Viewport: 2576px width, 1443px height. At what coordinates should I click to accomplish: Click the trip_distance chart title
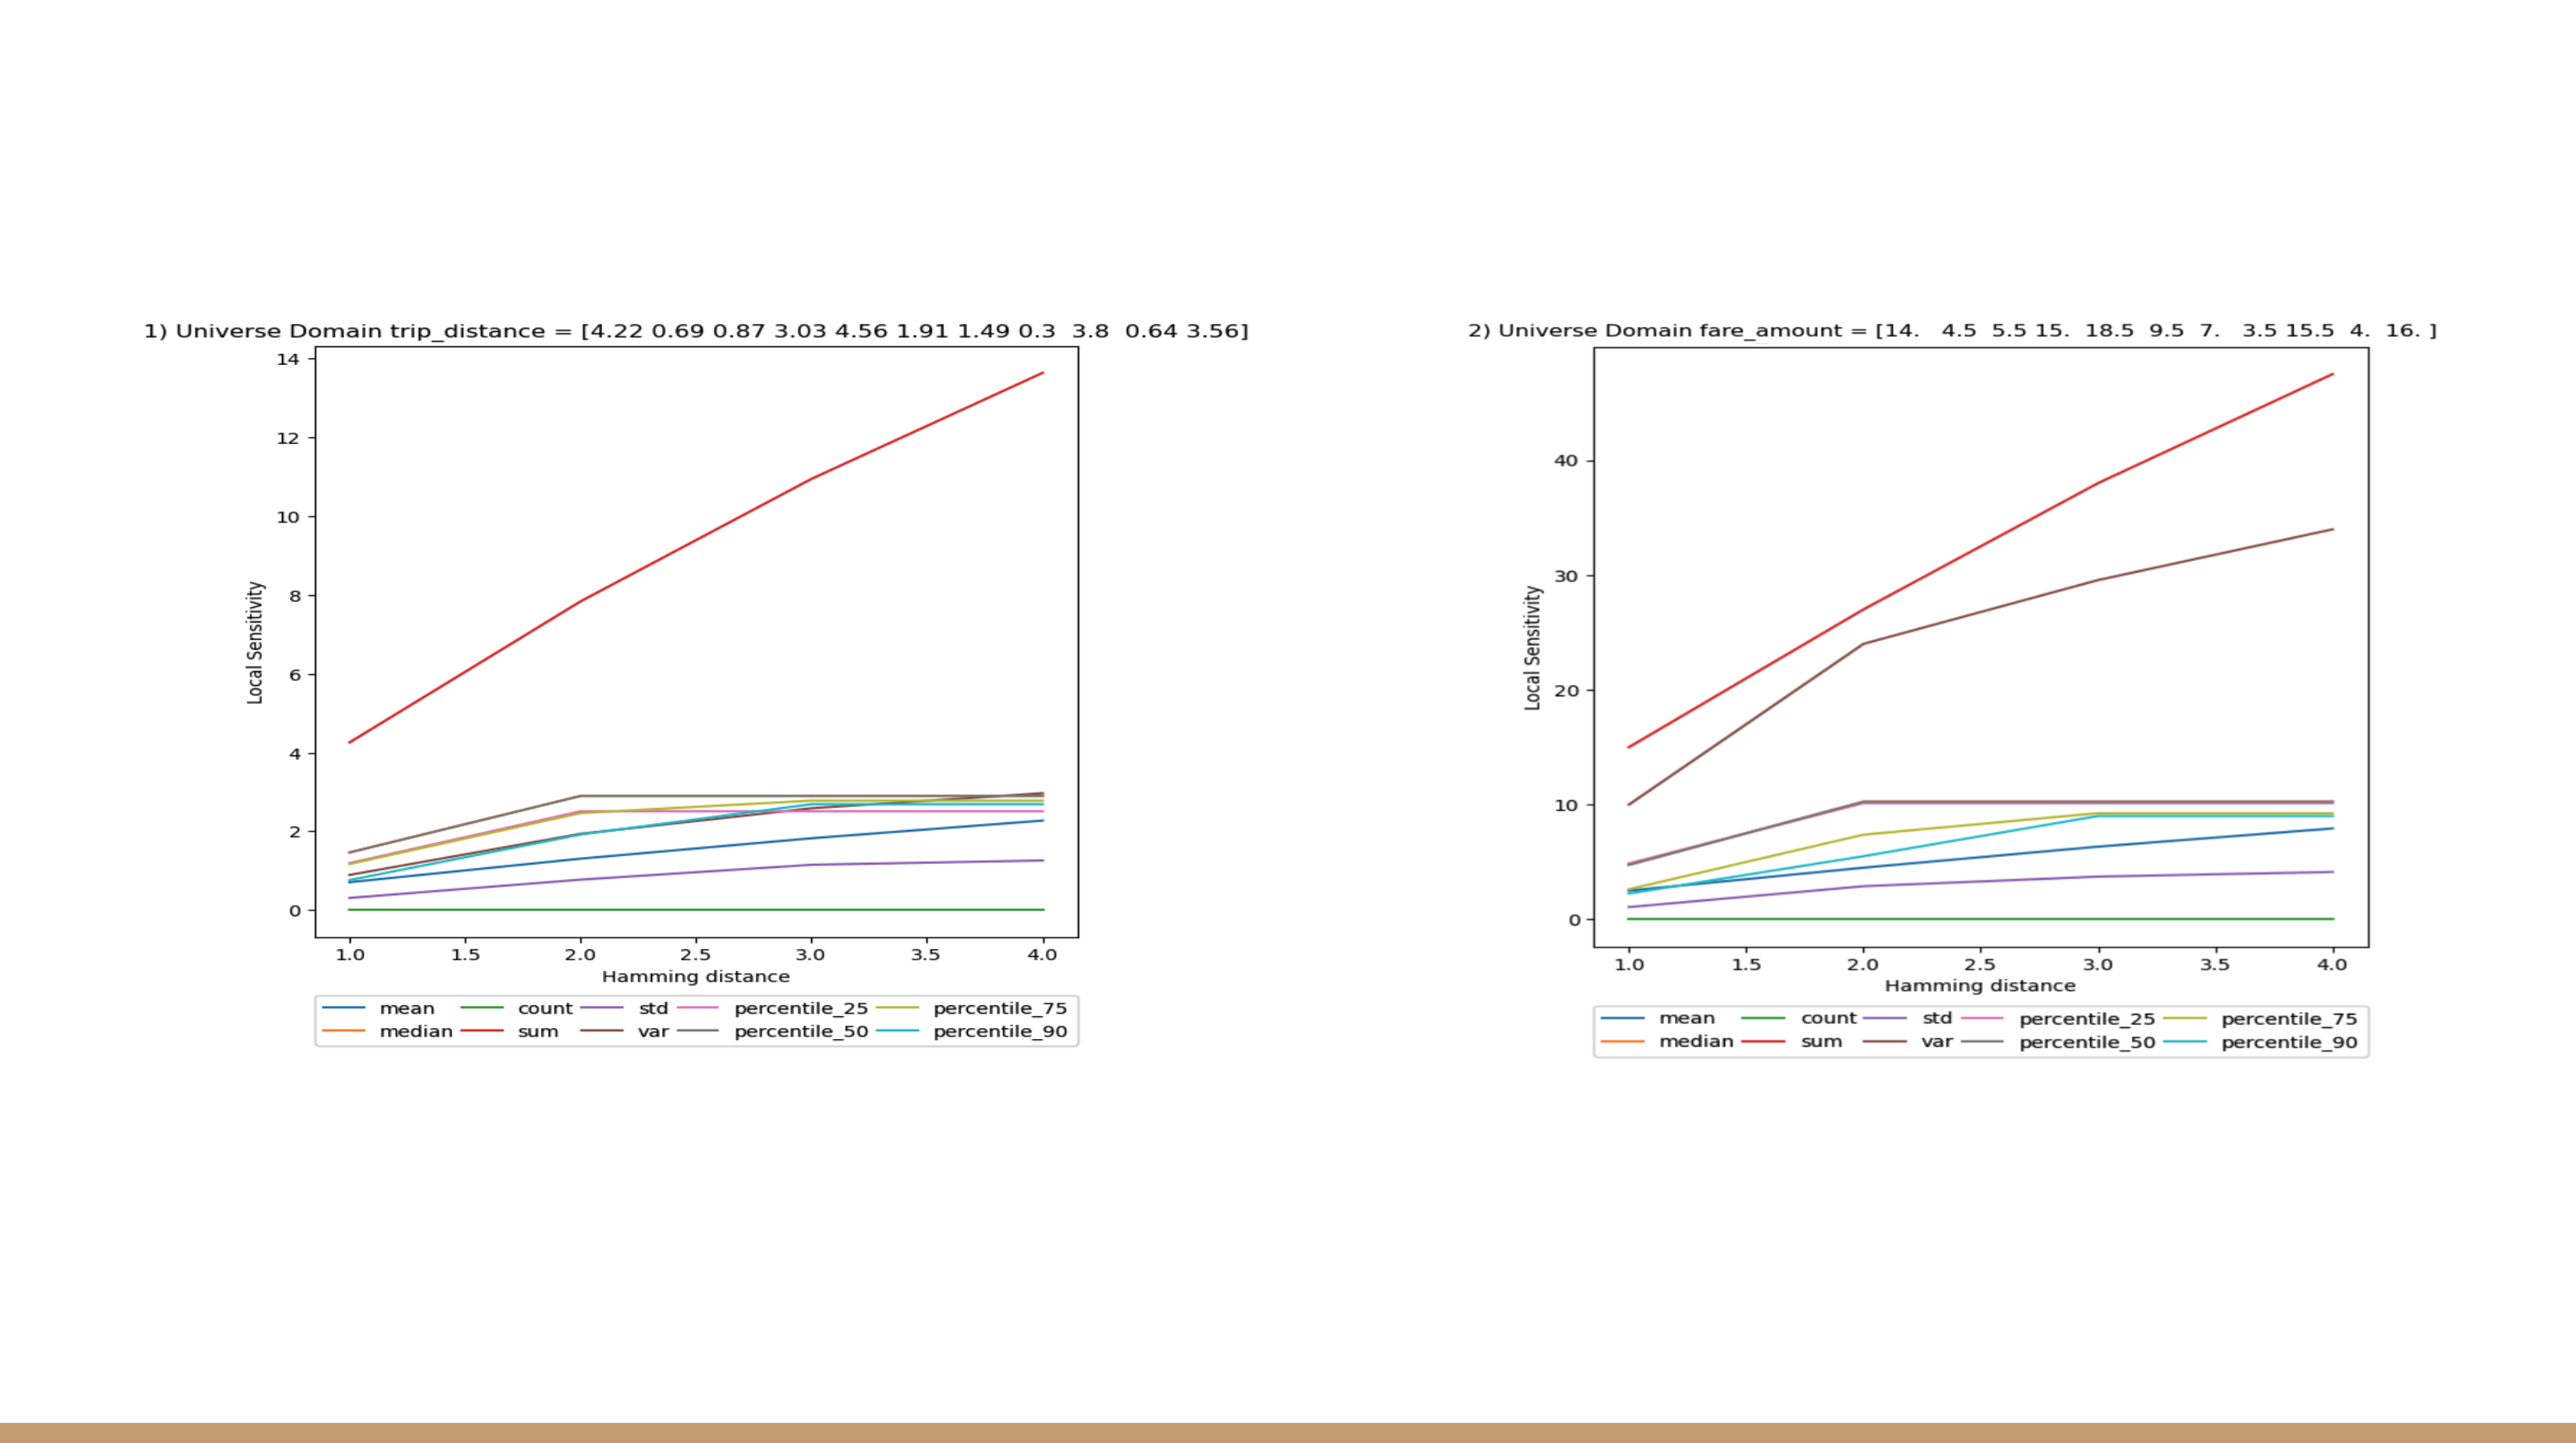pyautogui.click(x=696, y=331)
